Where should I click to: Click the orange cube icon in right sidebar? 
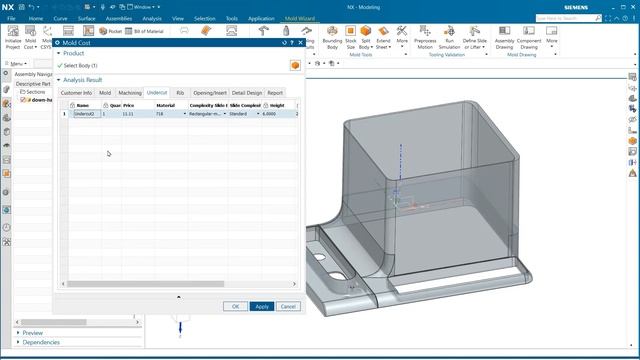tap(632, 141)
